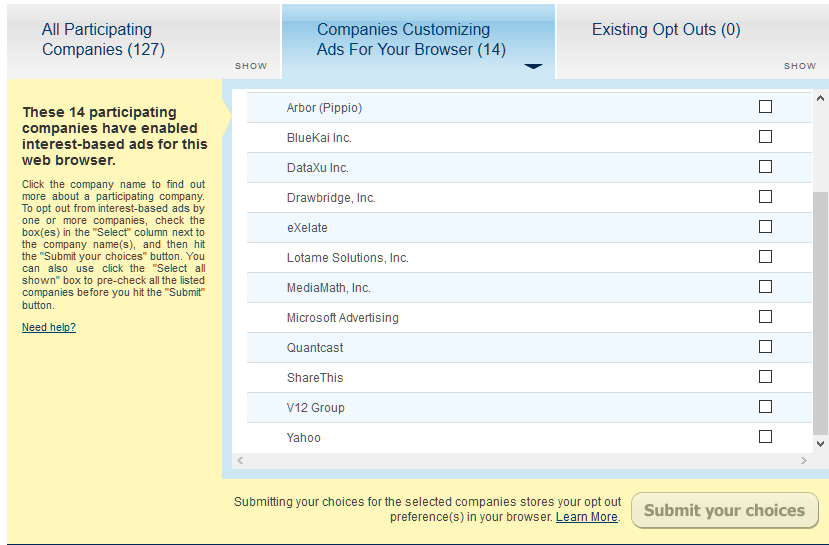829x545 pixels.
Task: Check the Arbor (Pippio) opt-out box
Action: 765,107
